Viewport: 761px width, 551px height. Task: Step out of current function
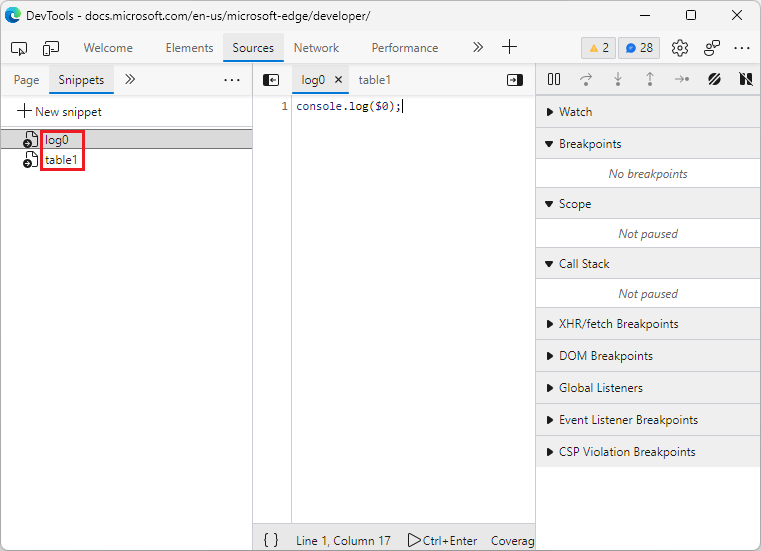649,79
